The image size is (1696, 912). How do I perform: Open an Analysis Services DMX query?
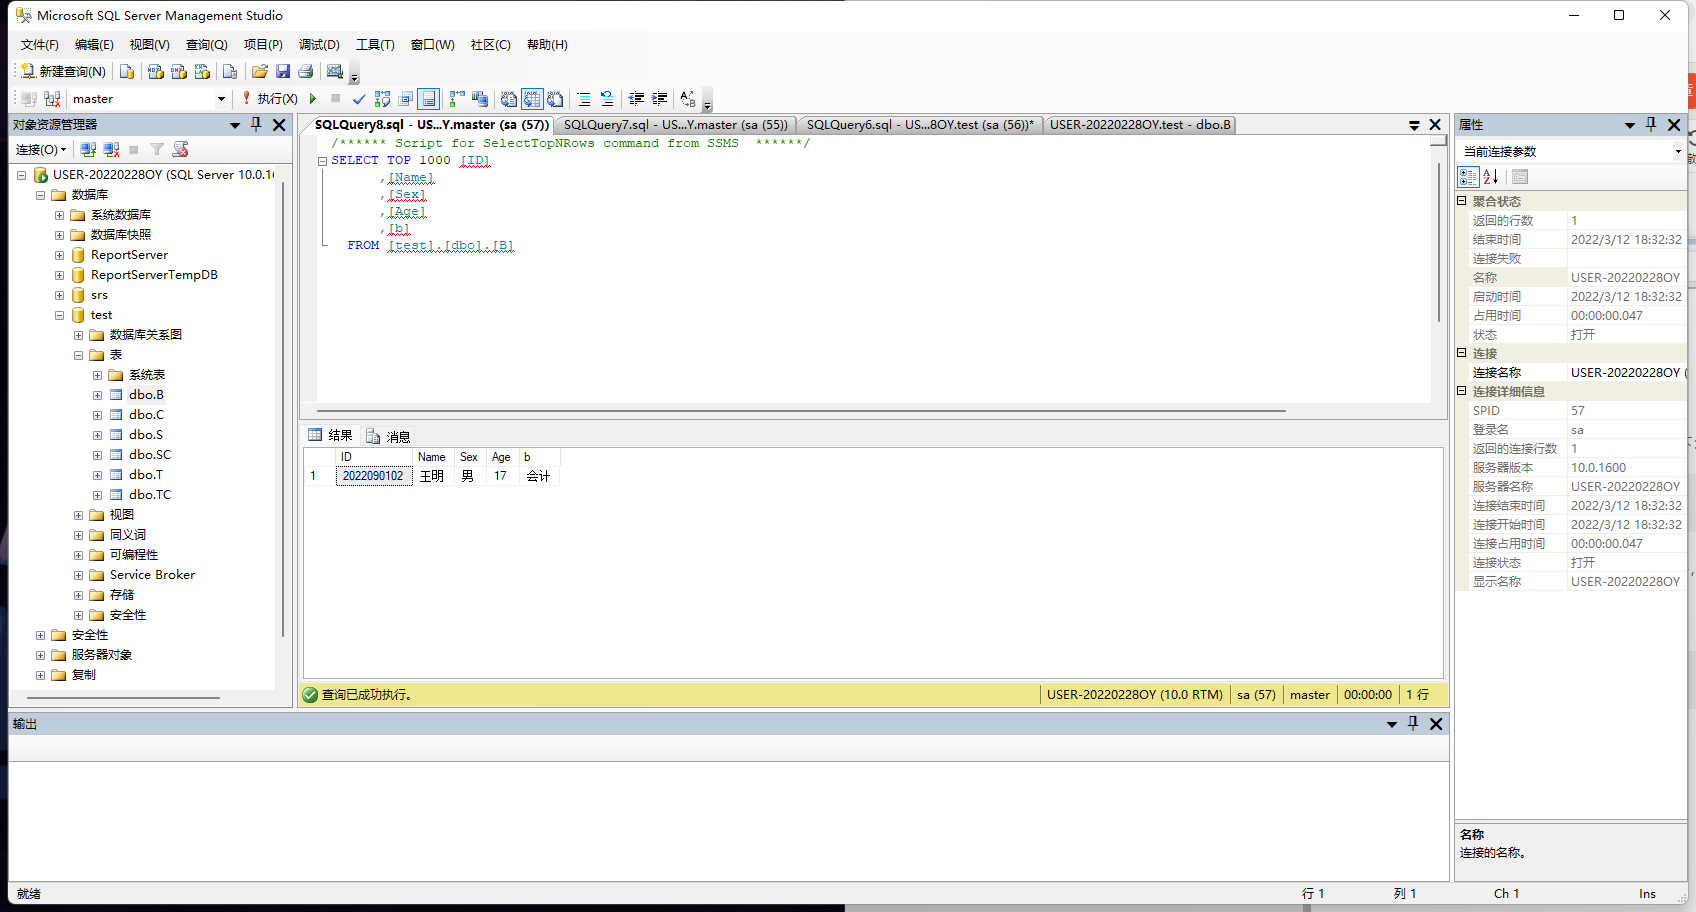click(x=179, y=71)
